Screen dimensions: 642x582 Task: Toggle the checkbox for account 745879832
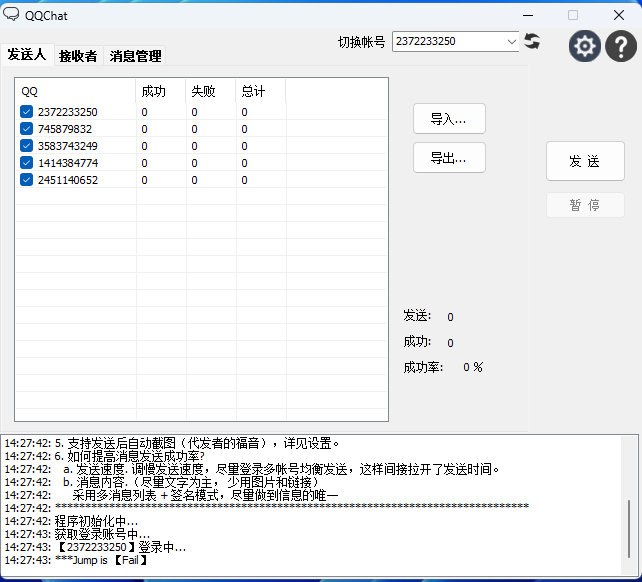(x=27, y=129)
